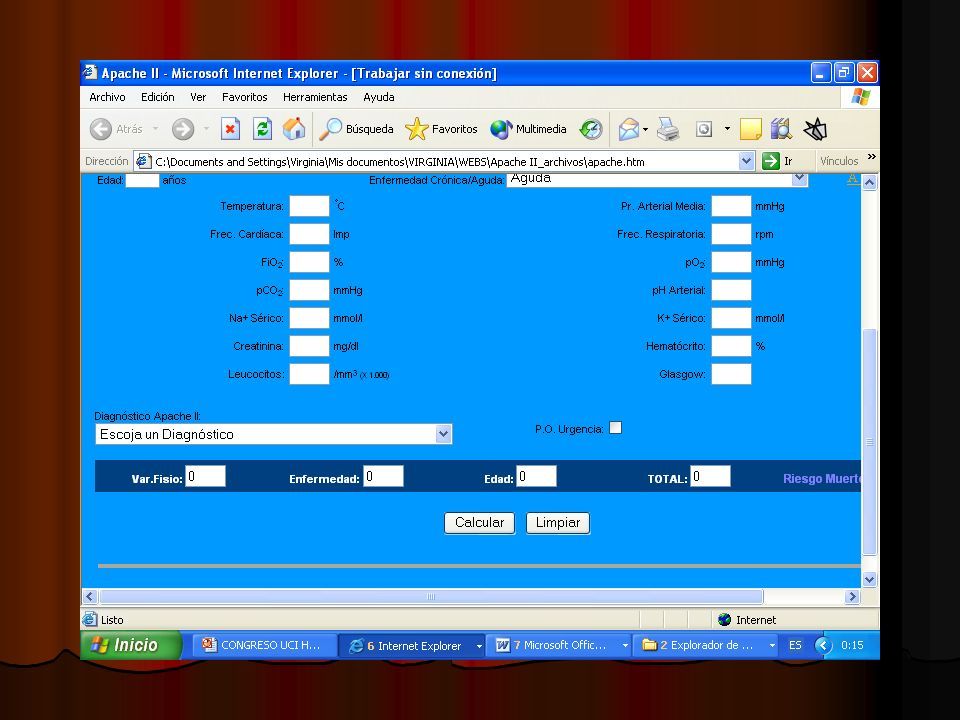Stop page loading with red X
960x720 pixels.
tap(230, 129)
